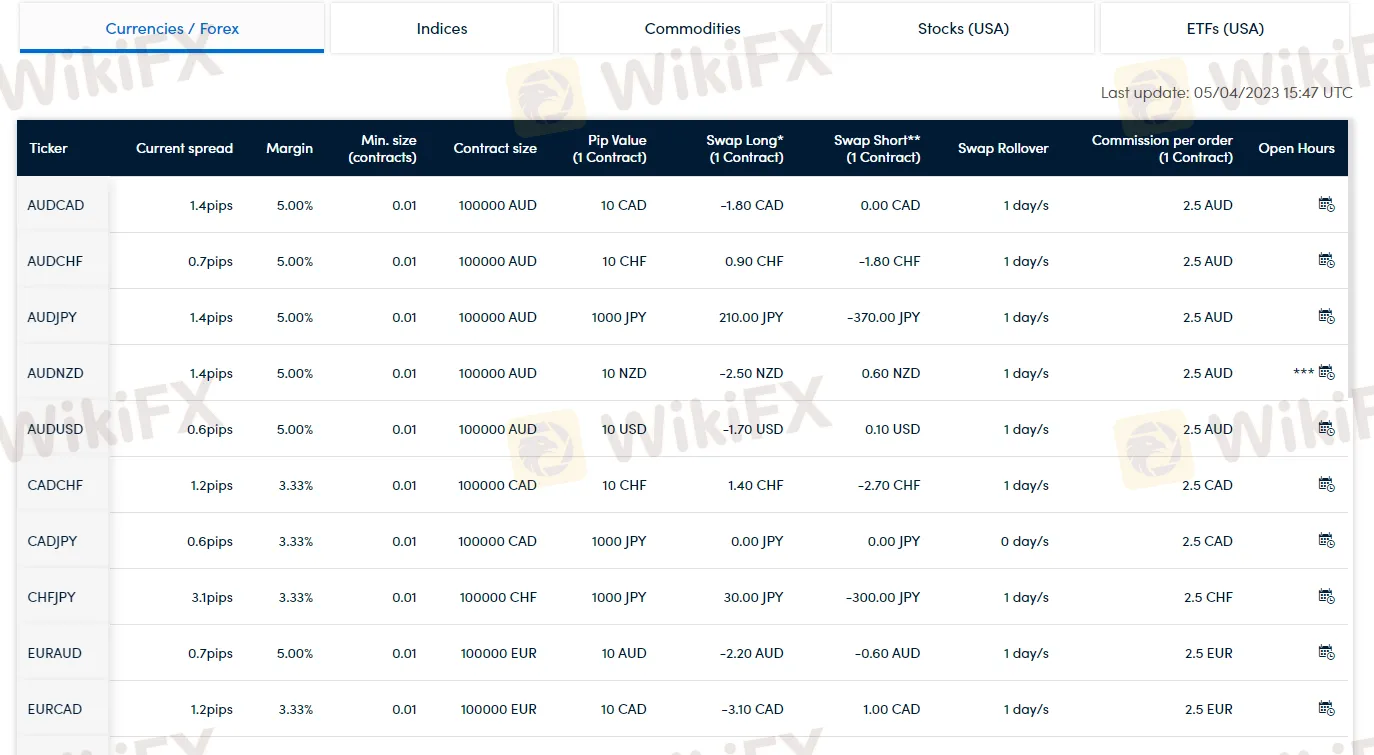1374x755 pixels.
Task: Click the CADJPY open hours calendar icon
Action: coord(1326,541)
